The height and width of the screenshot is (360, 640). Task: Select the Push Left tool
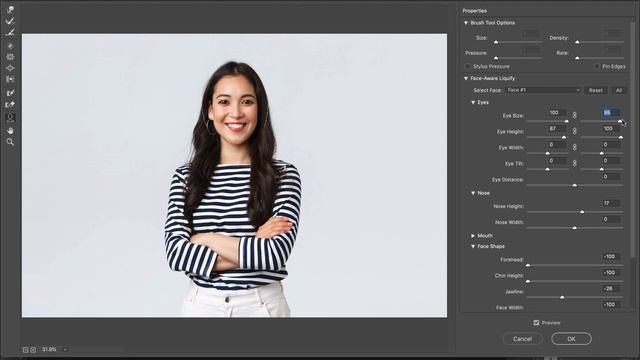tap(10, 79)
